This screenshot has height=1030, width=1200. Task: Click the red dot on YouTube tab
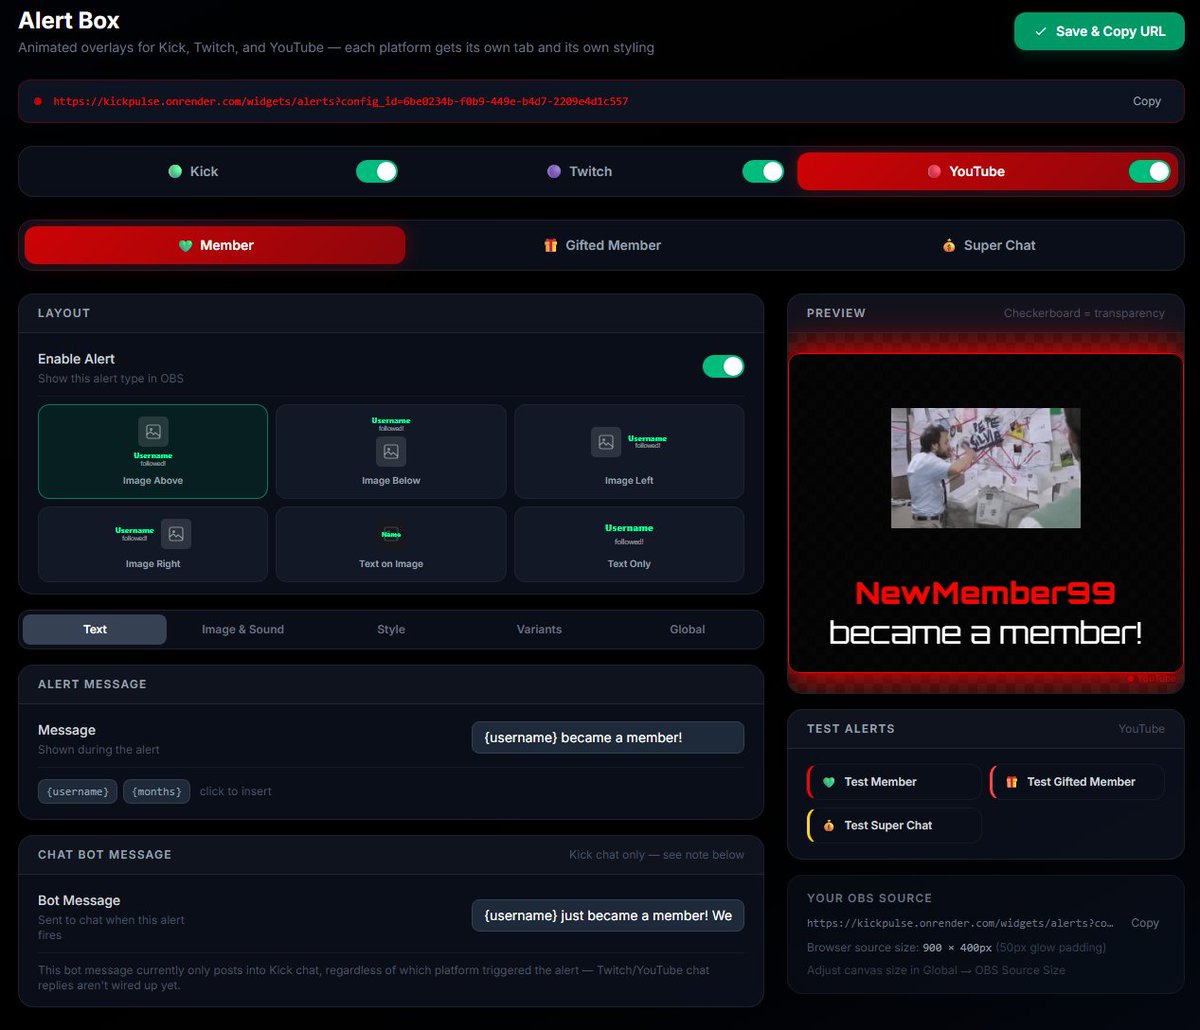pyautogui.click(x=934, y=171)
